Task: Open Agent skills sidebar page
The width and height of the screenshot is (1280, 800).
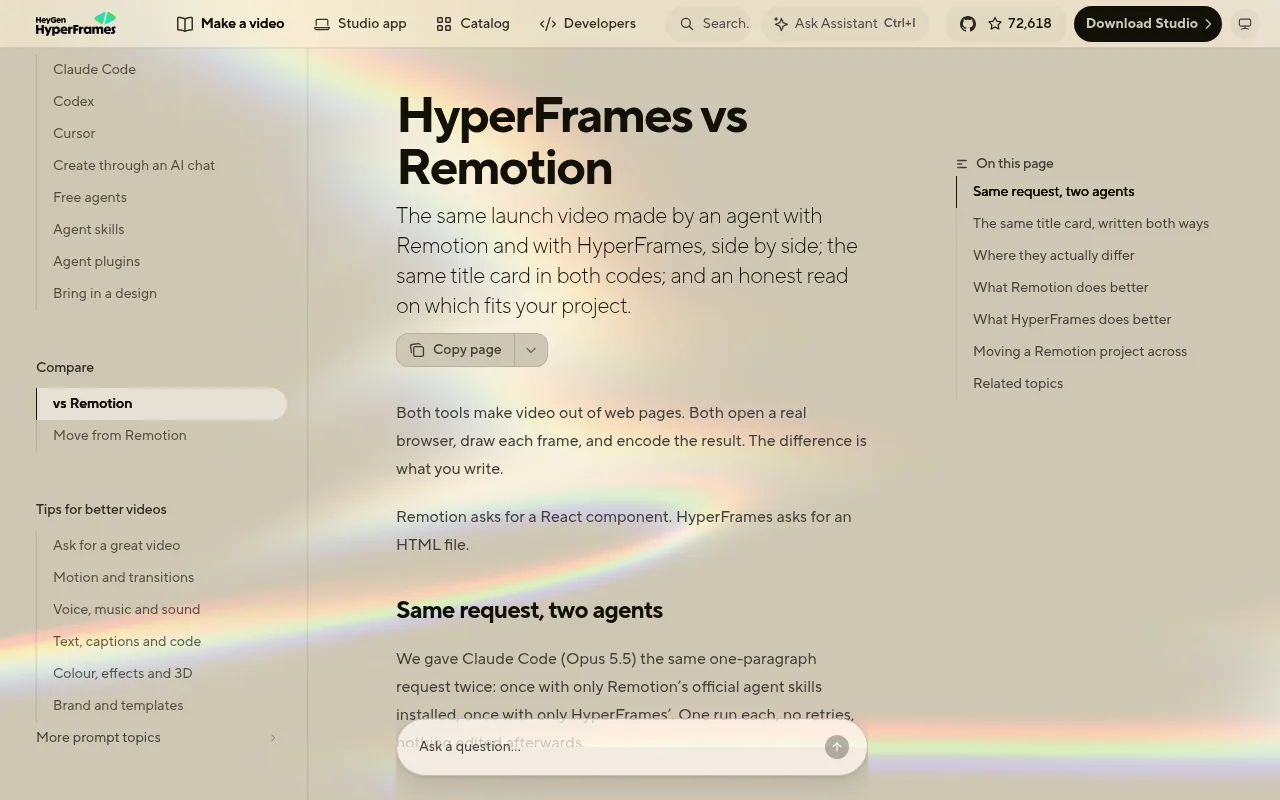Action: [89, 229]
